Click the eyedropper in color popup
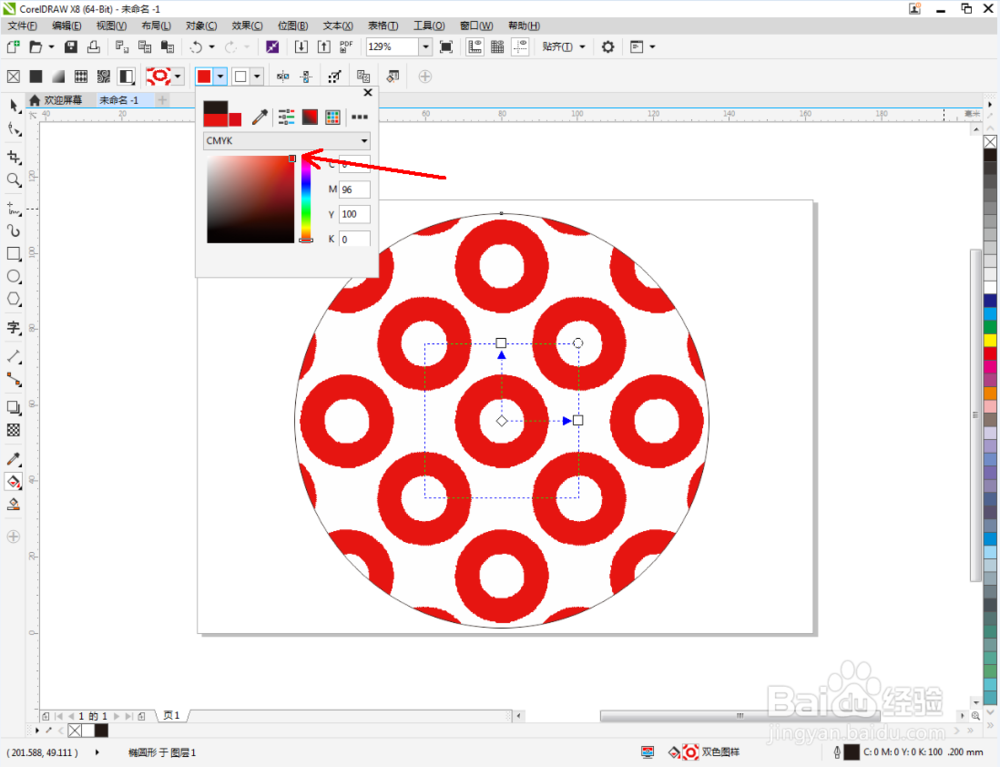Viewport: 1000px width, 767px height. click(260, 117)
